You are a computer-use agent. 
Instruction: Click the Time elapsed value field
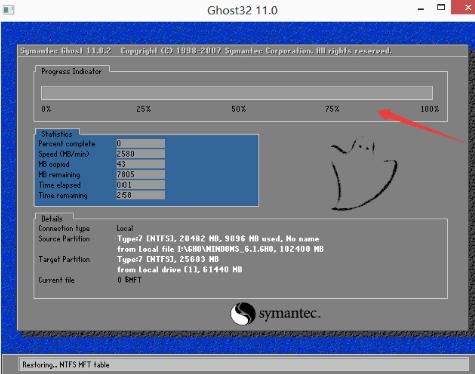click(140, 185)
